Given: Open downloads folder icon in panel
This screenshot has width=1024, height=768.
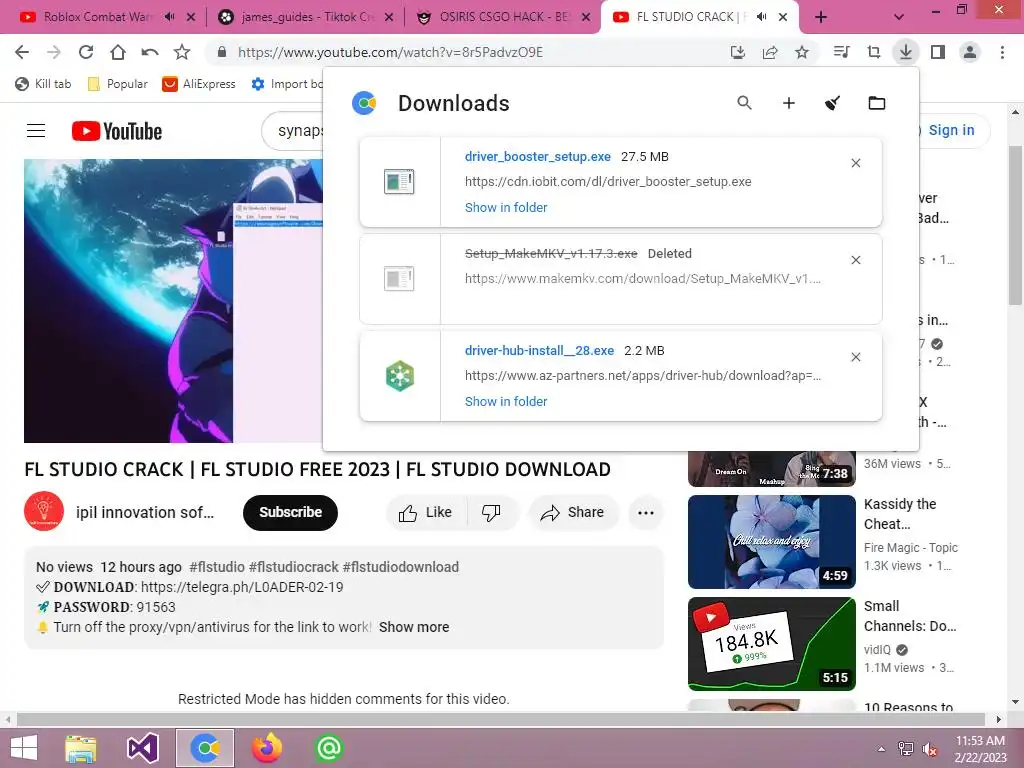Looking at the screenshot, I should pyautogui.click(x=876, y=103).
